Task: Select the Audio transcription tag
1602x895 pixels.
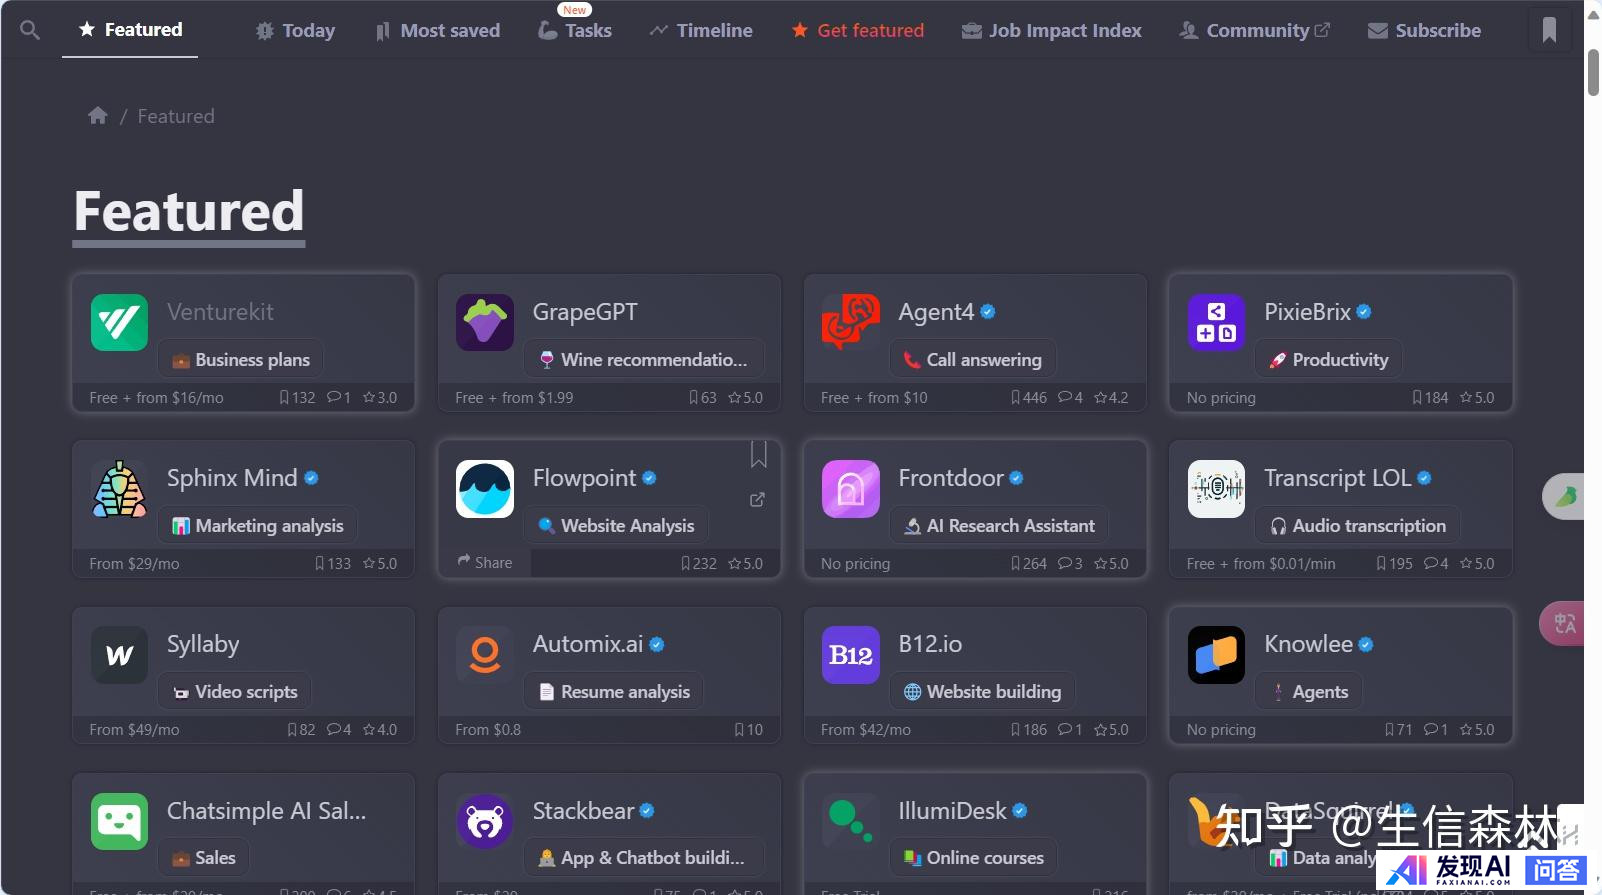Action: pos(1358,525)
